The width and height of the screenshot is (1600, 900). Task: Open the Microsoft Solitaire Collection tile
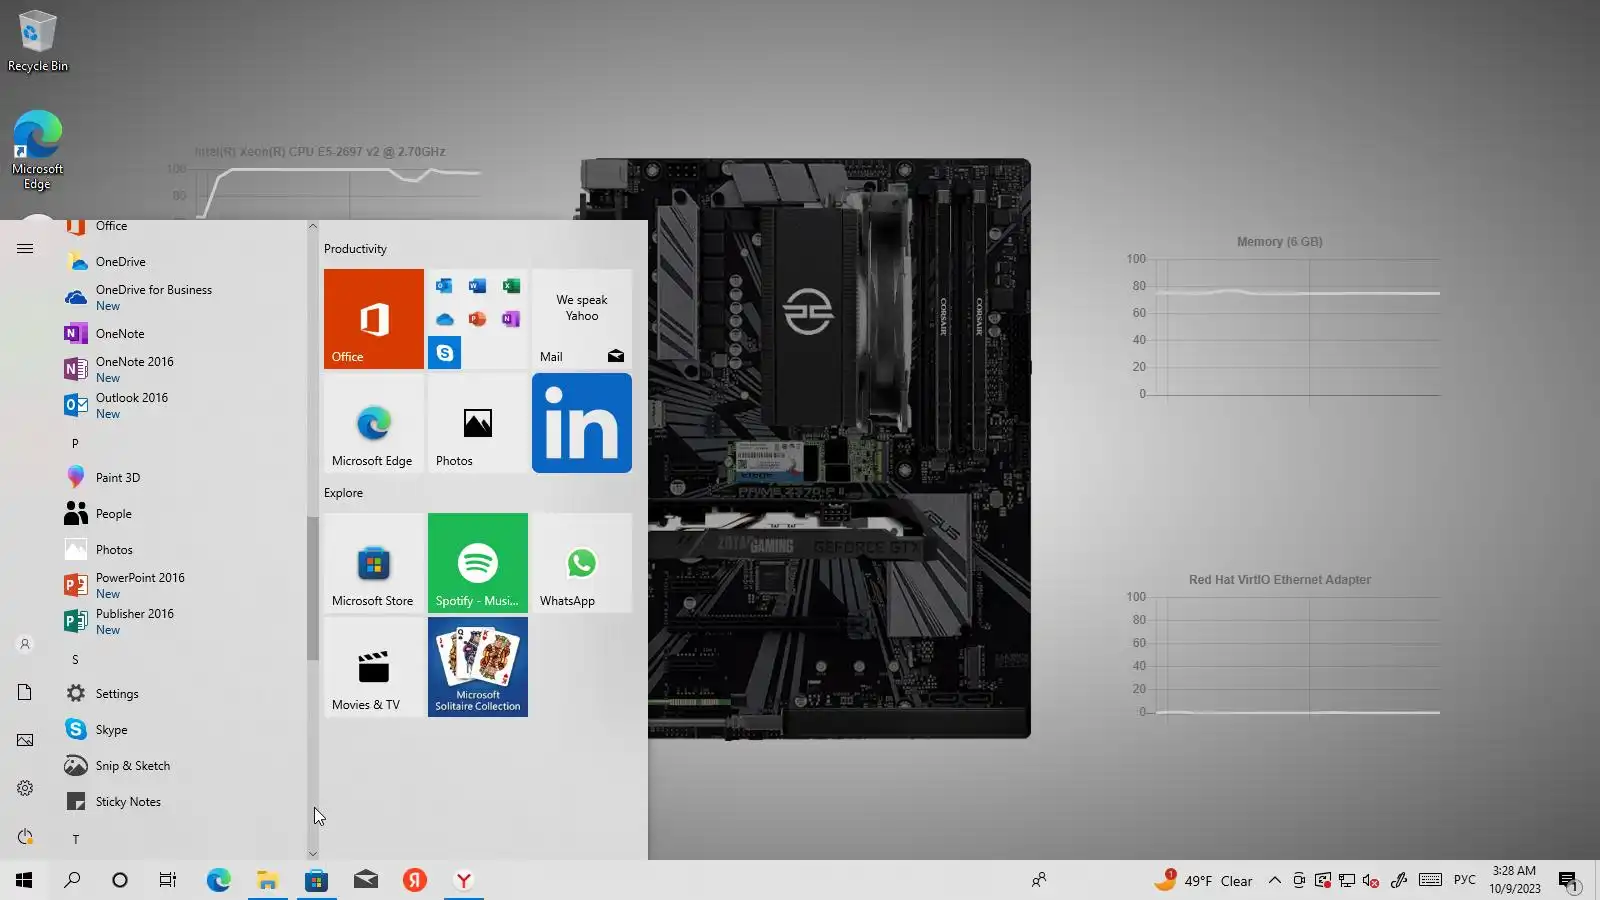pyautogui.click(x=478, y=667)
